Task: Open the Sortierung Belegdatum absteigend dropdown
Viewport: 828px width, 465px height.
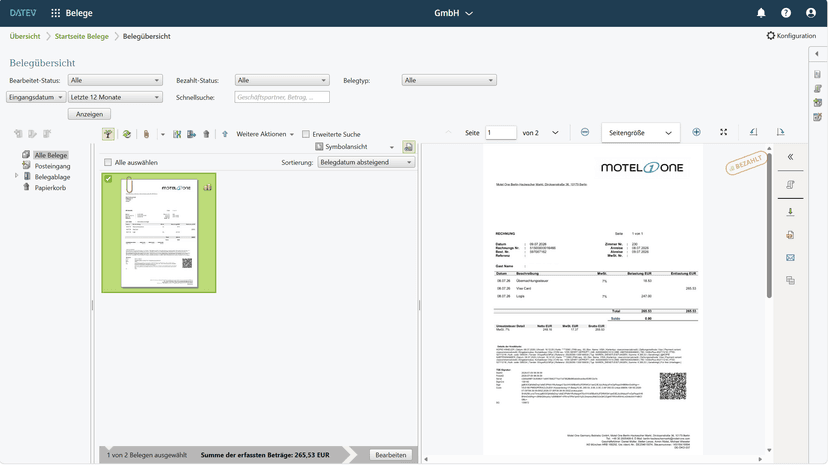Action: tap(366, 163)
